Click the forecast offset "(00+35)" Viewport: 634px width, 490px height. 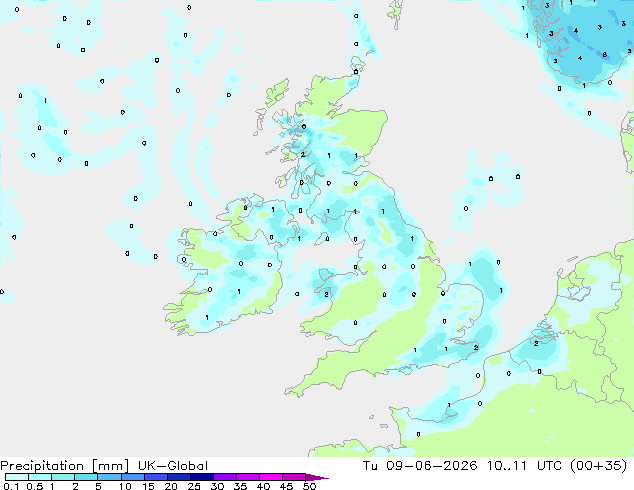599,466
